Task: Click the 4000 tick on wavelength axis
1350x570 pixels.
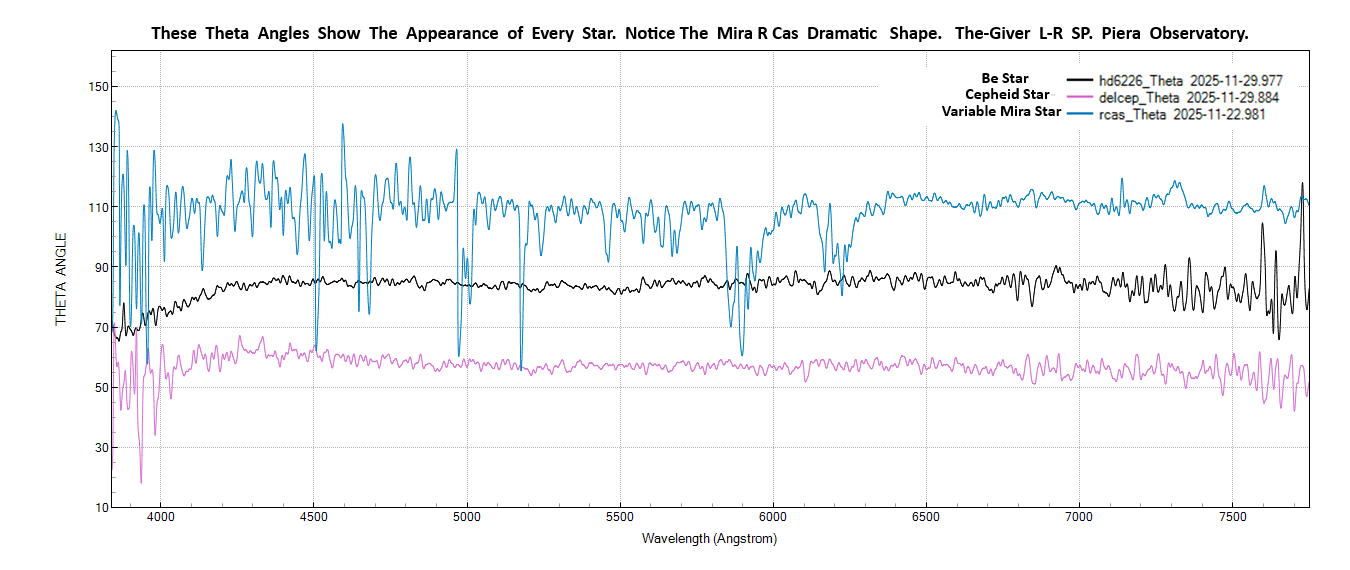Action: click(161, 518)
